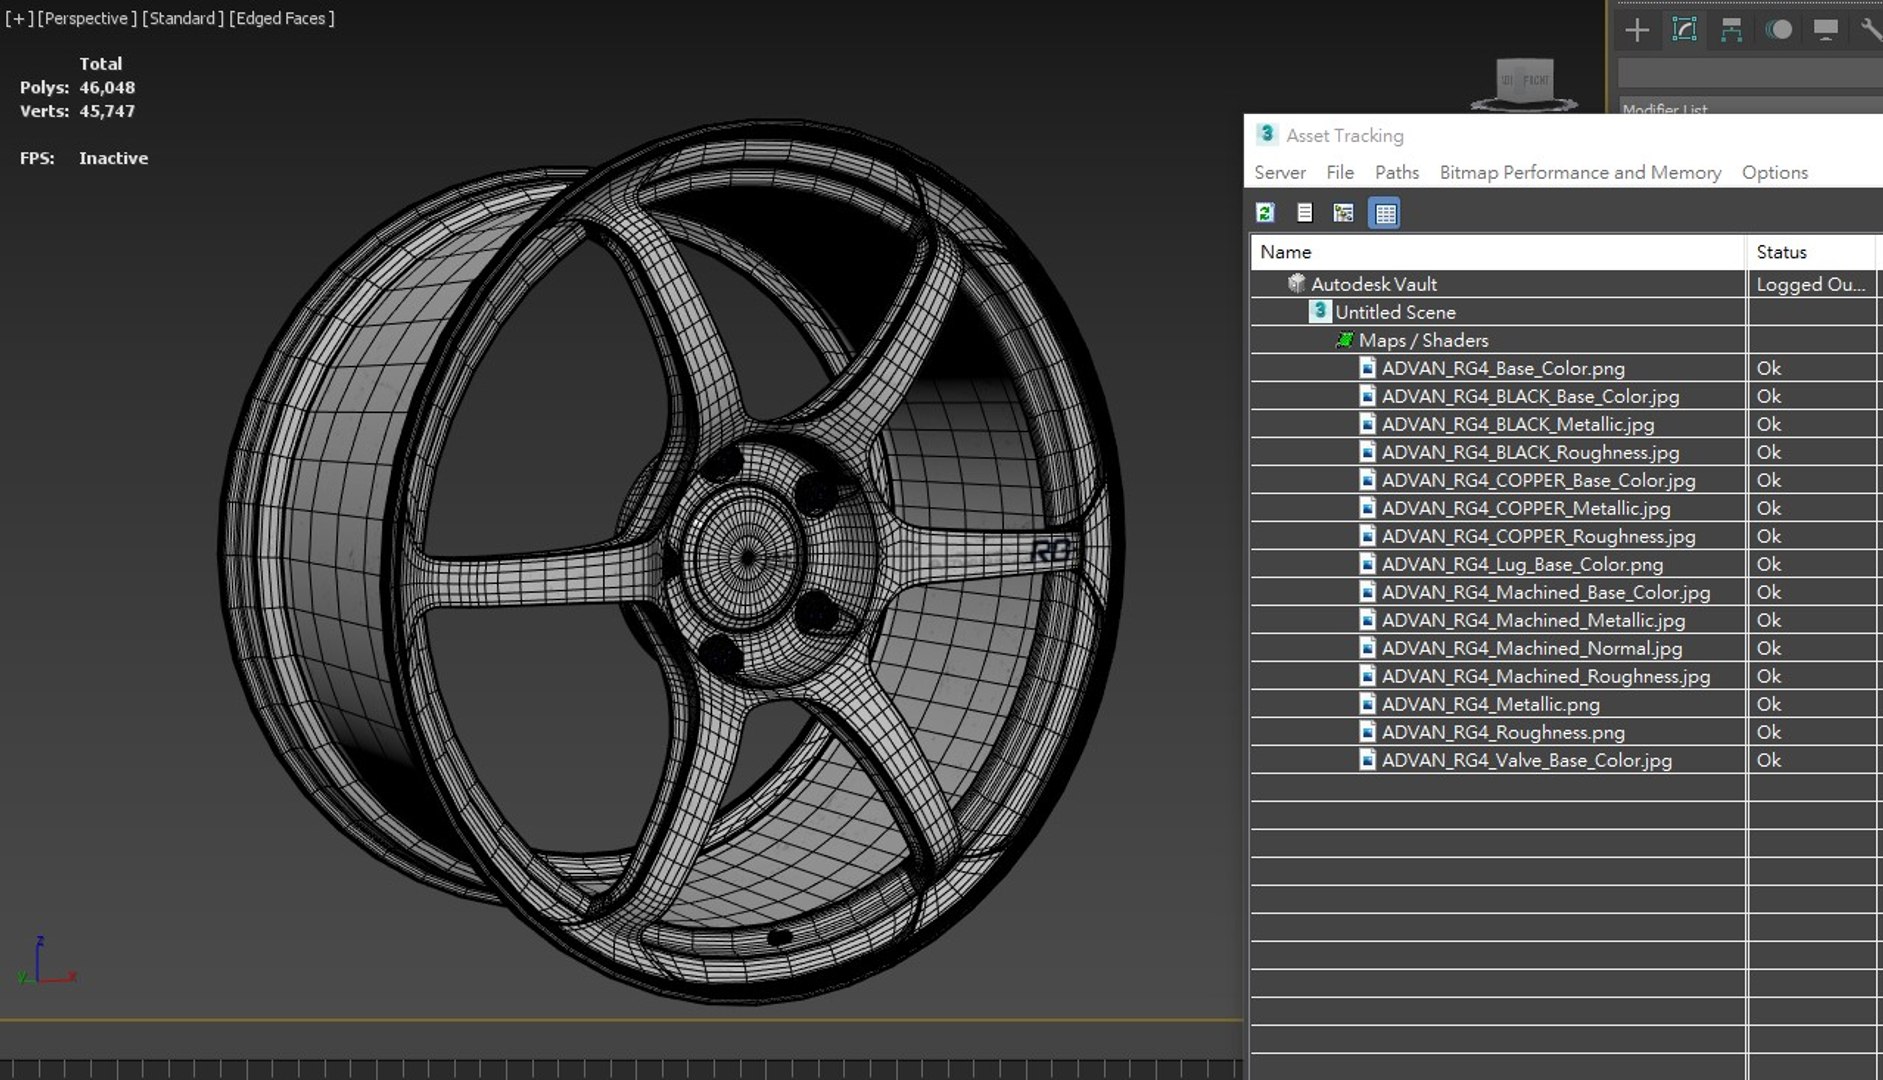Click the third Asset Tracking toolbar icon
The width and height of the screenshot is (1883, 1080).
click(x=1343, y=212)
